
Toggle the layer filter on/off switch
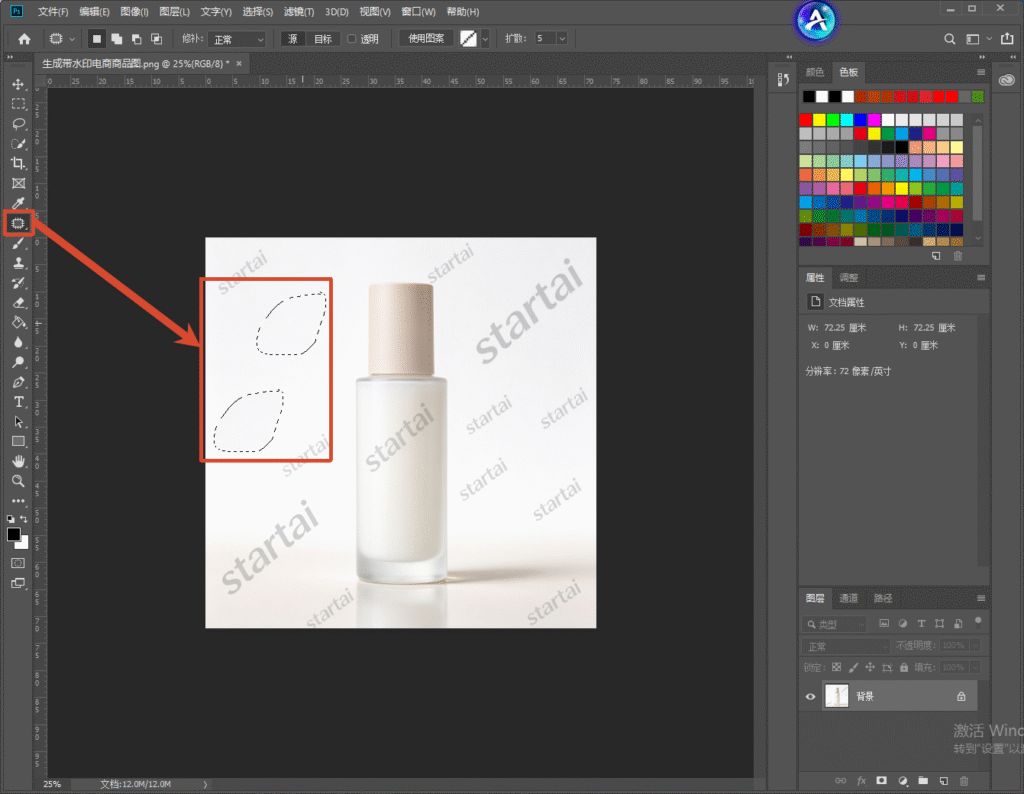coord(978,622)
